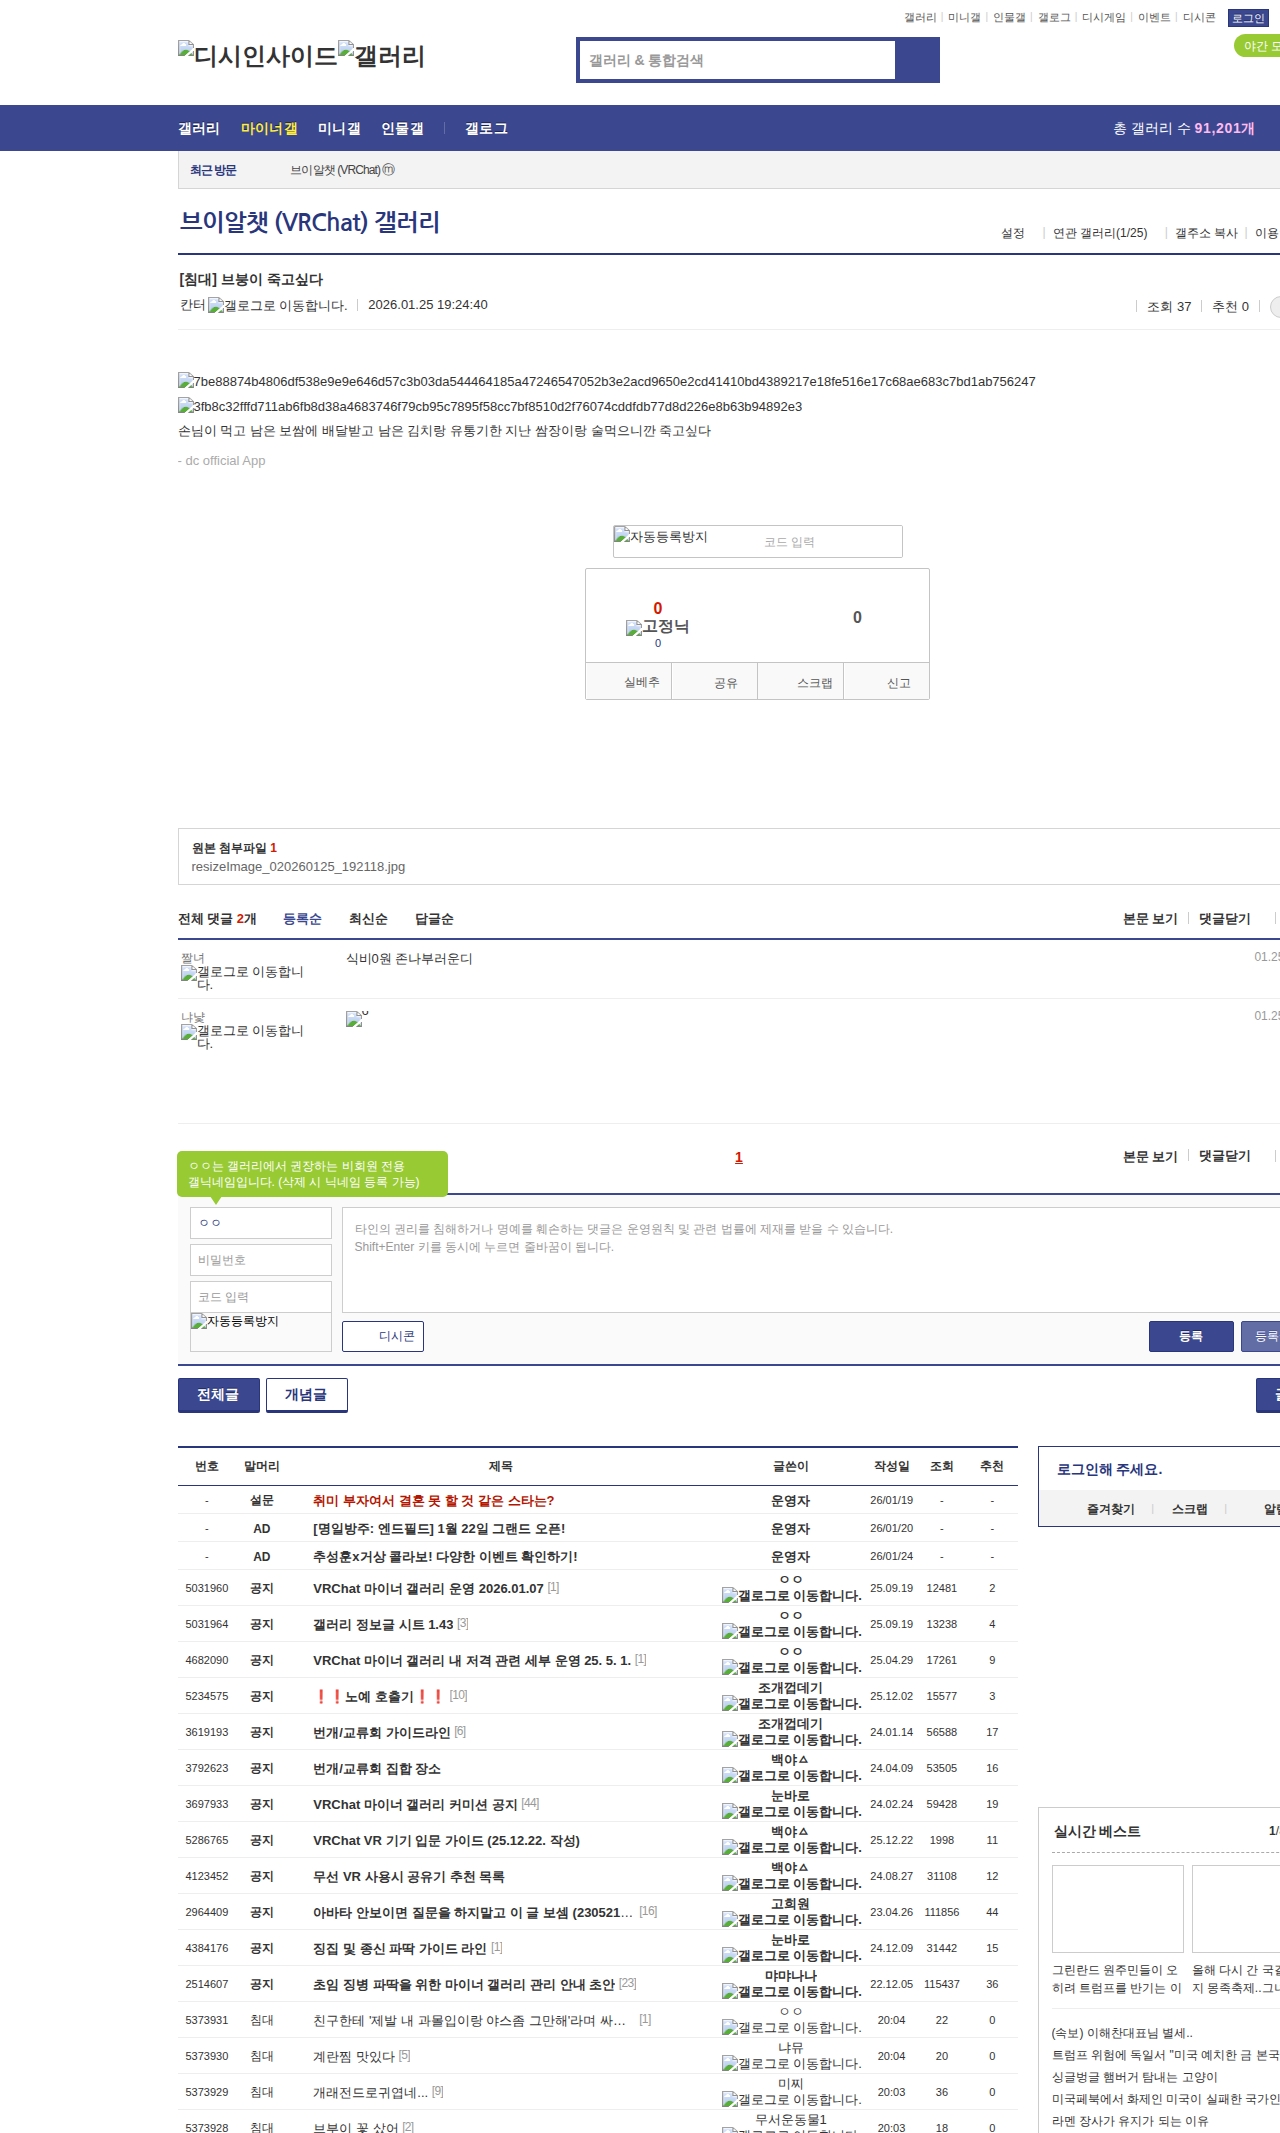Select comment page number 1

pyautogui.click(x=739, y=1157)
